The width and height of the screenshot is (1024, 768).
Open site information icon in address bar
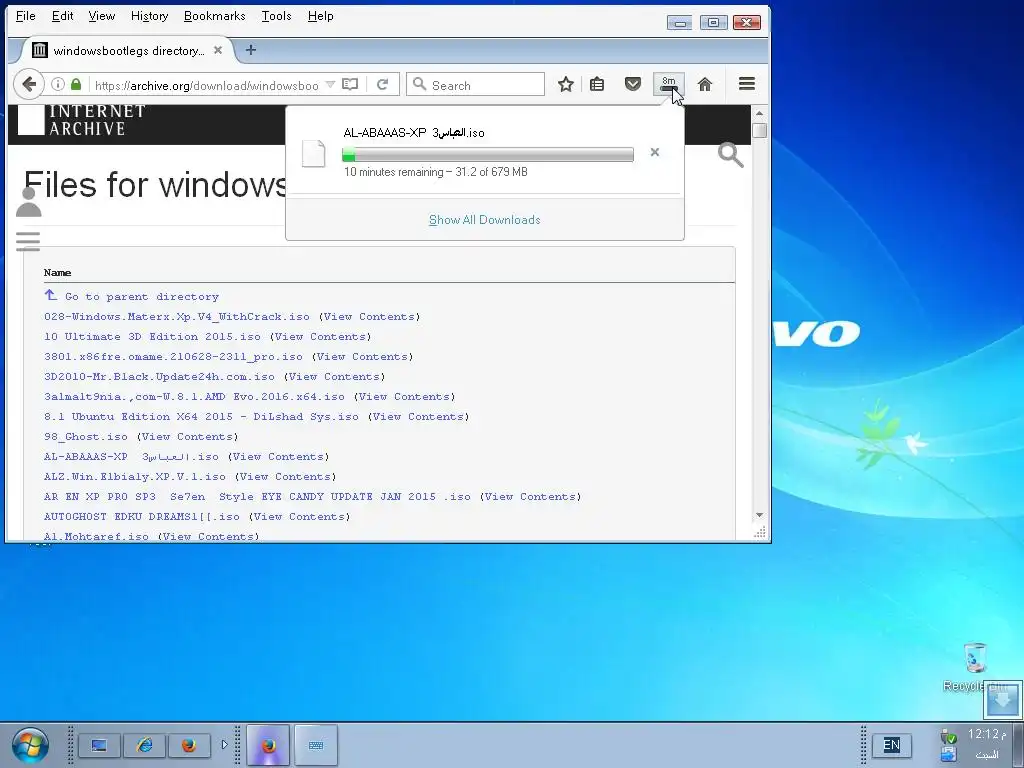pos(58,85)
